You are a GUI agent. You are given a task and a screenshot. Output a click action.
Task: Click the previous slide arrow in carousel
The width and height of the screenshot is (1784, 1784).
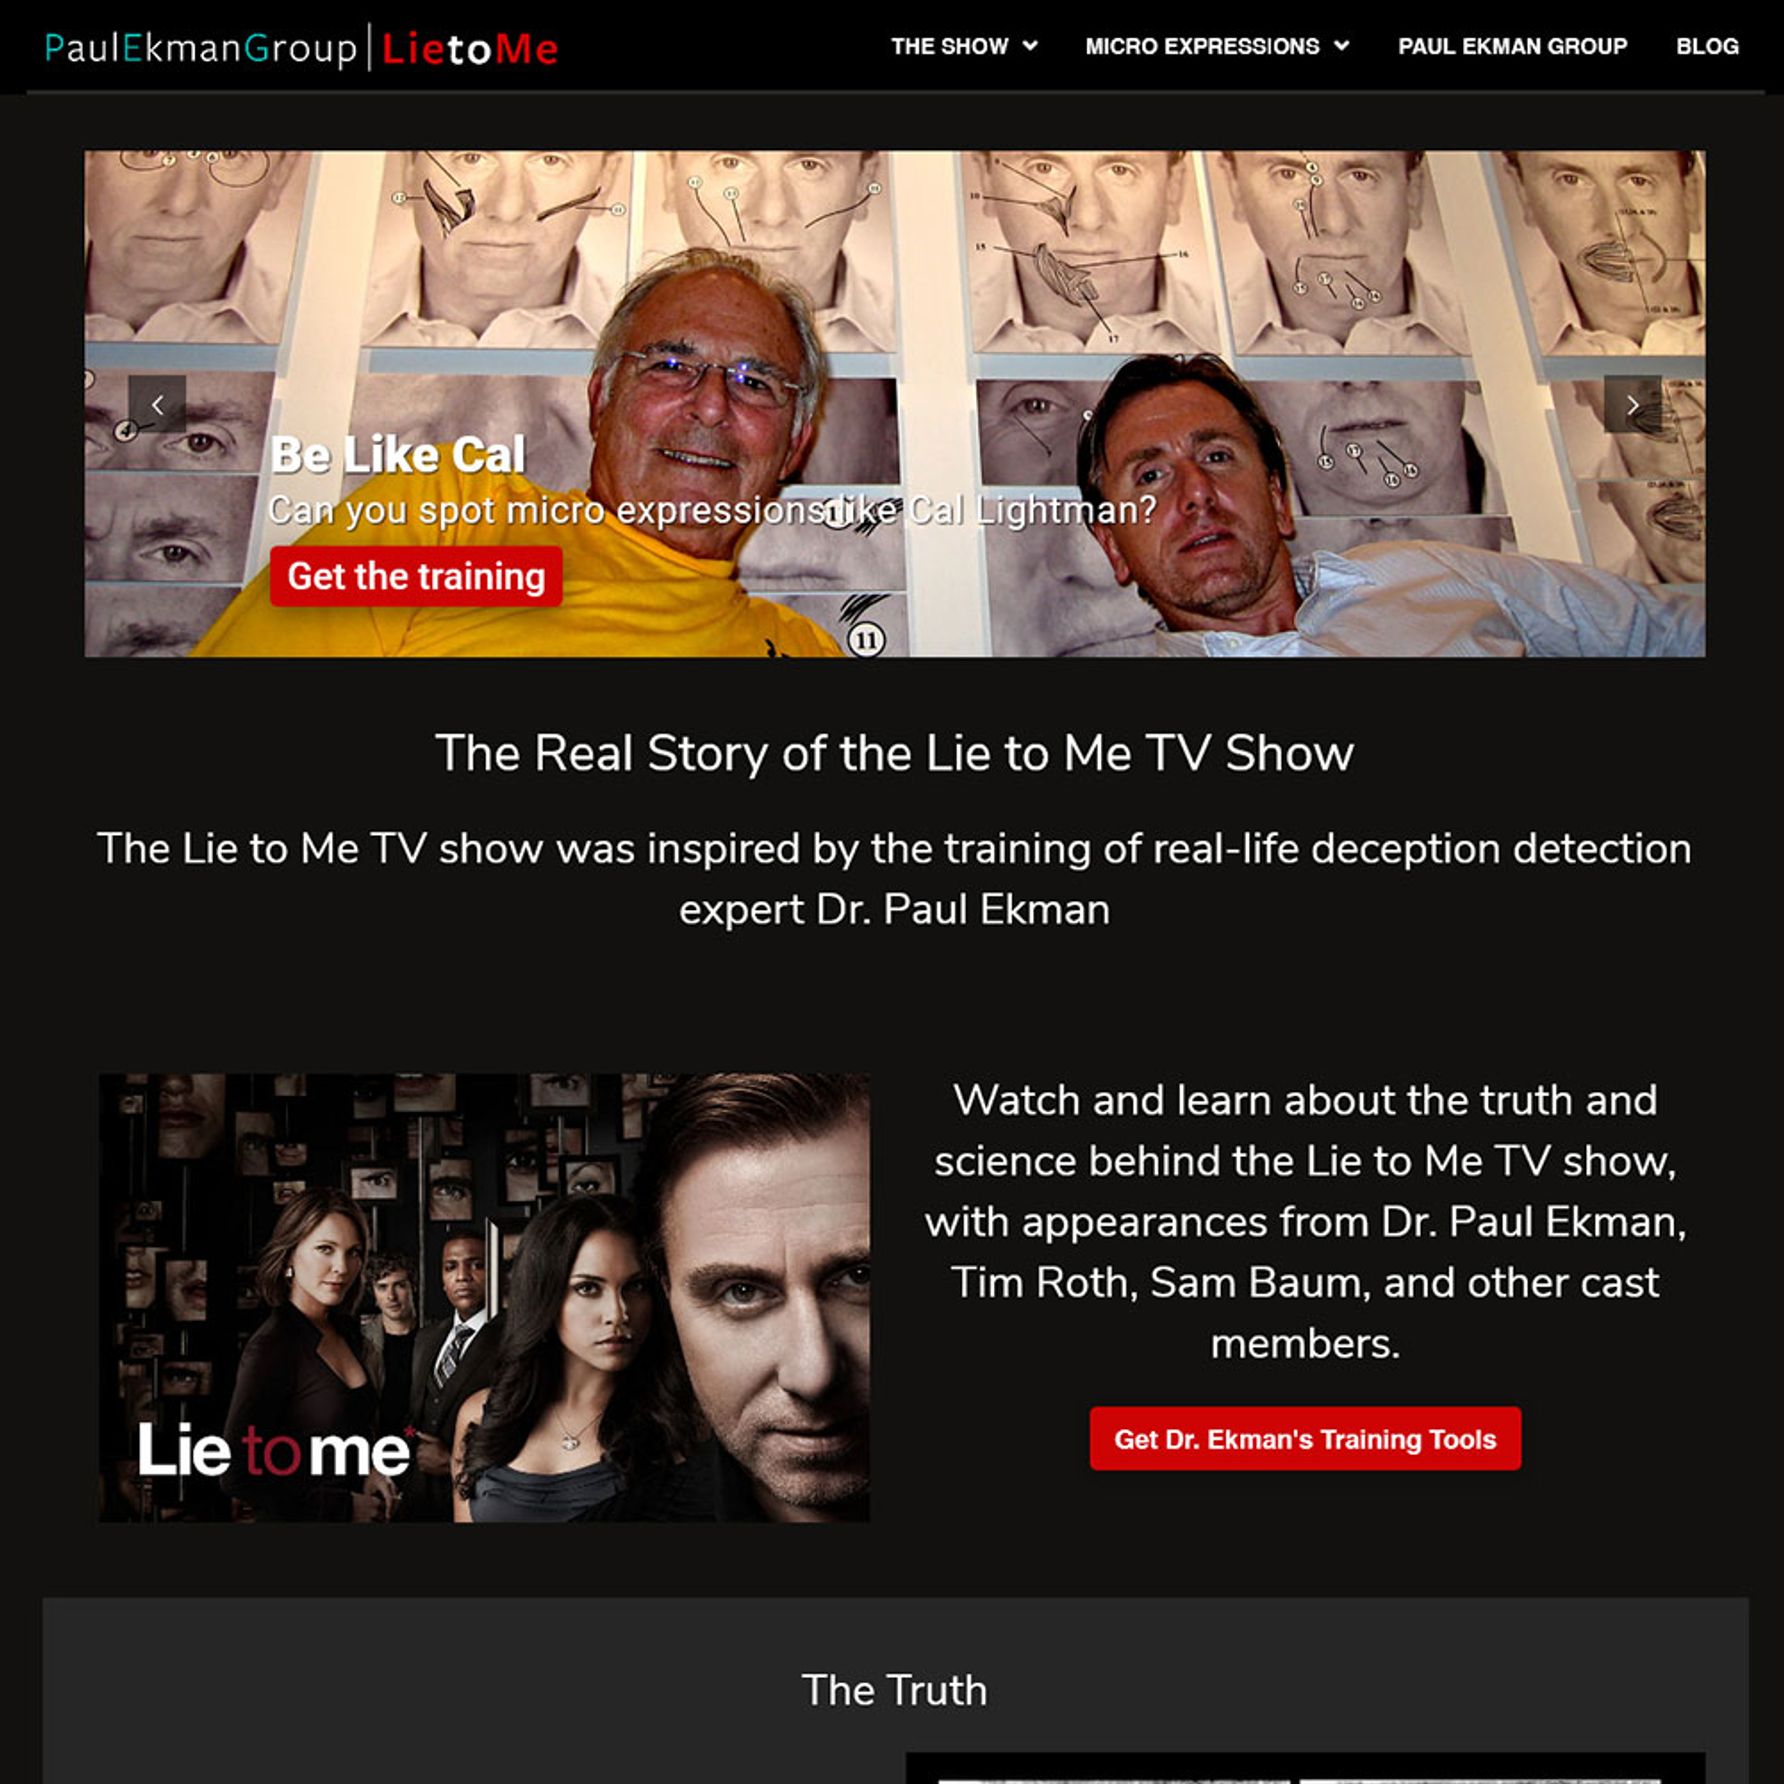[x=157, y=405]
